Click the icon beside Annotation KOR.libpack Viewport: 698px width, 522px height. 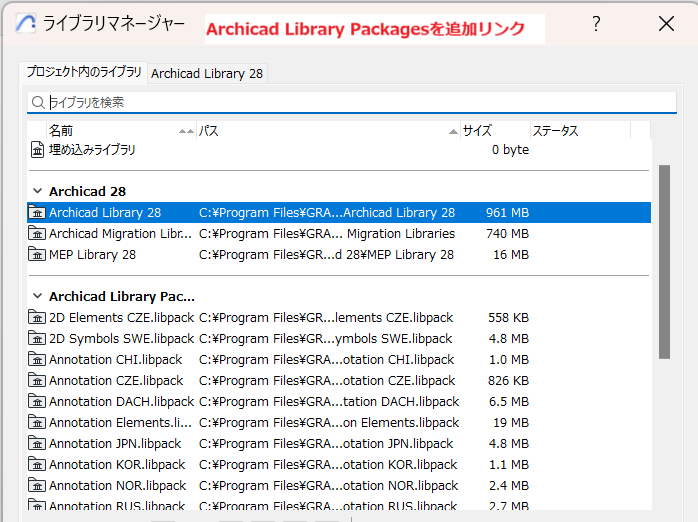click(37, 465)
